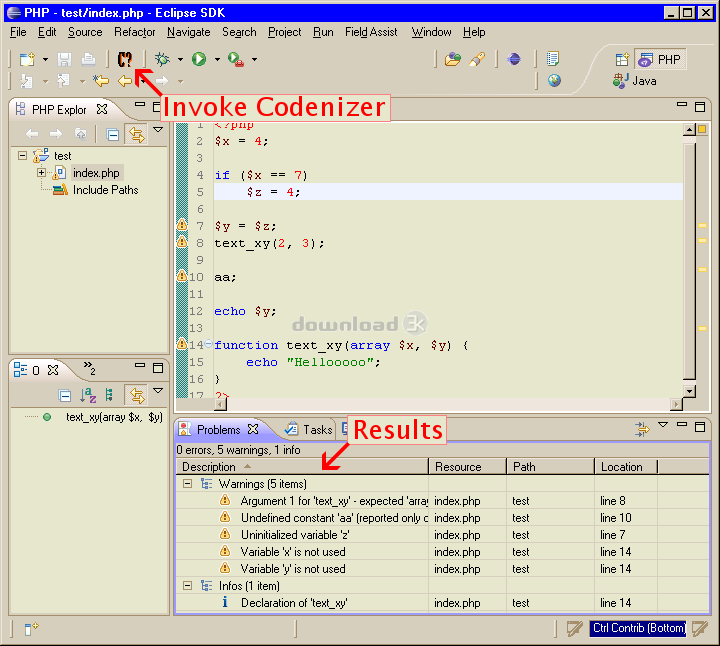Screen dimensions: 720x646
Task: Click the green Run icon
Action: [199, 59]
